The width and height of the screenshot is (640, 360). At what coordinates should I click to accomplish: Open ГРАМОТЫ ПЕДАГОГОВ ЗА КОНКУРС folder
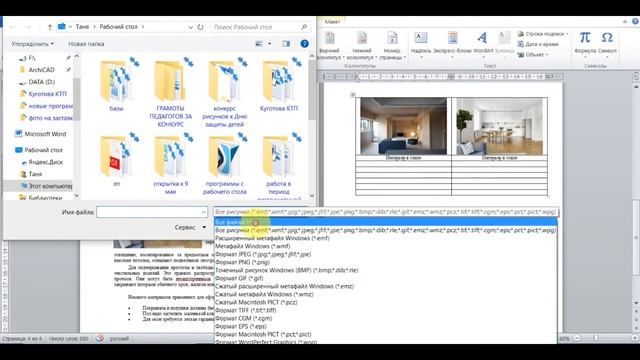pyautogui.click(x=171, y=92)
